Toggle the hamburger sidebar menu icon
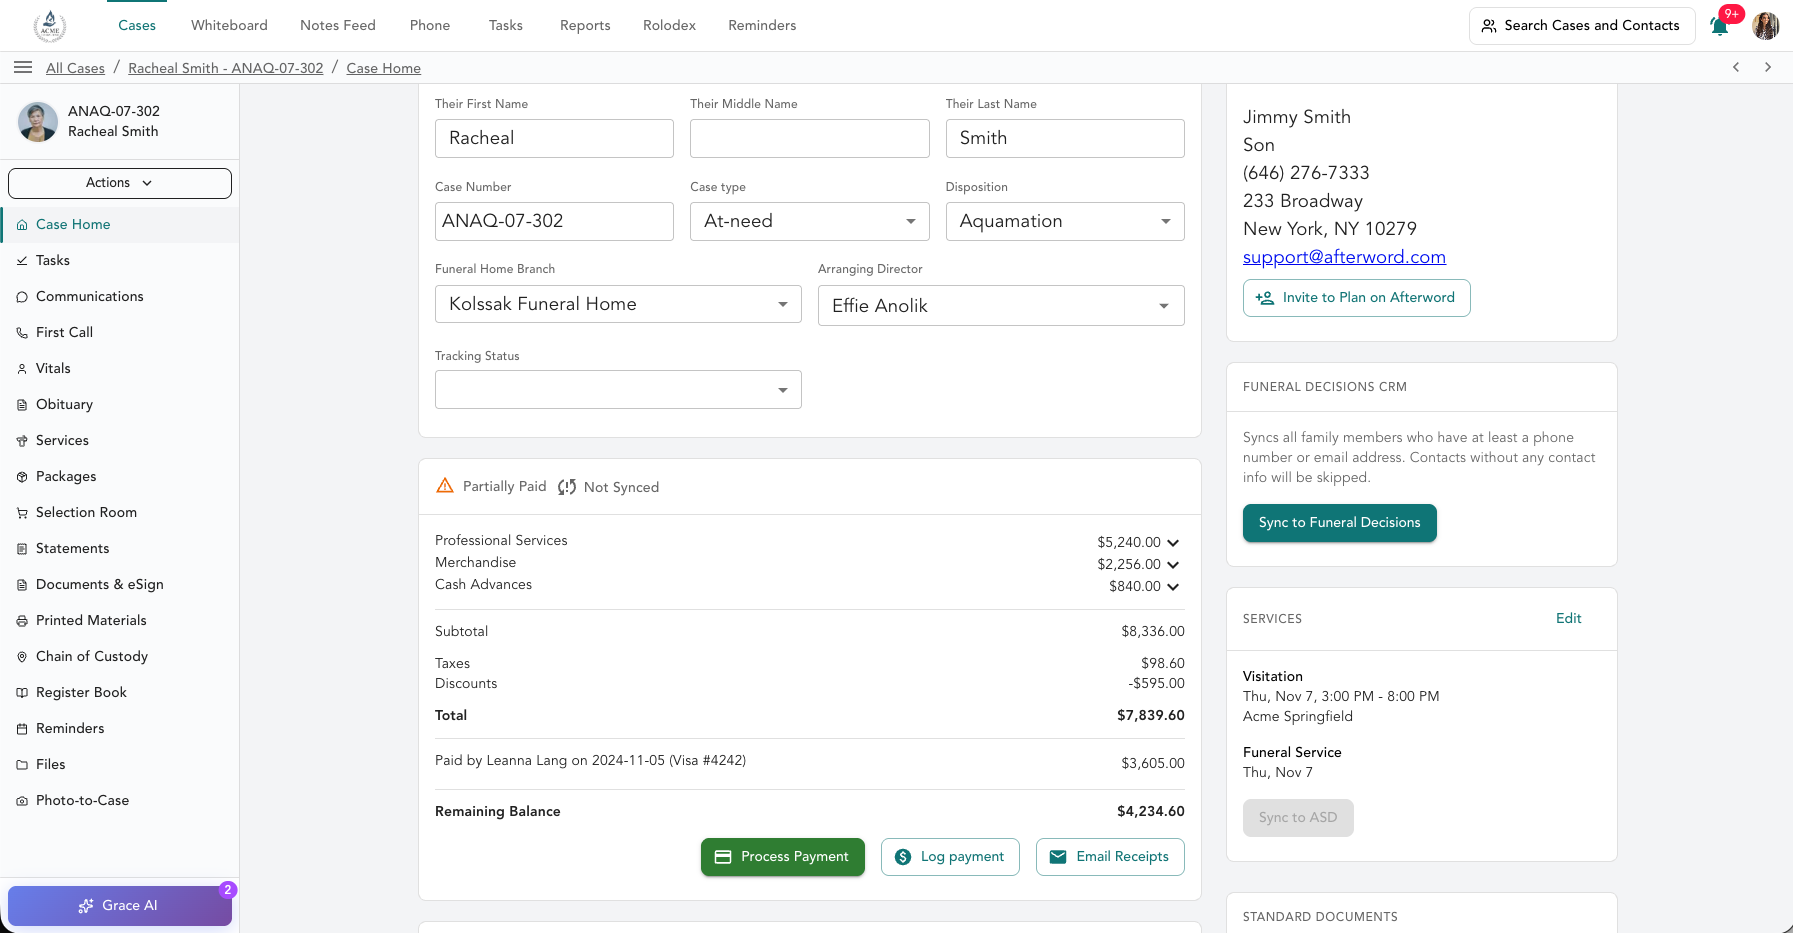Image resolution: width=1793 pixels, height=933 pixels. 23,67
